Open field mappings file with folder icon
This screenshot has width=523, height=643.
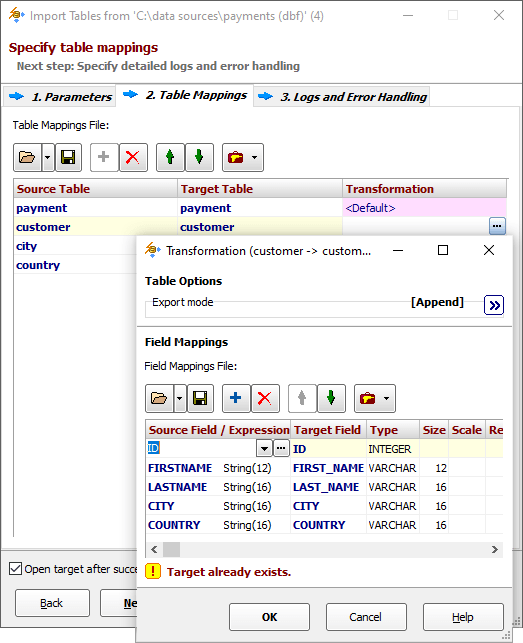click(x=159, y=398)
